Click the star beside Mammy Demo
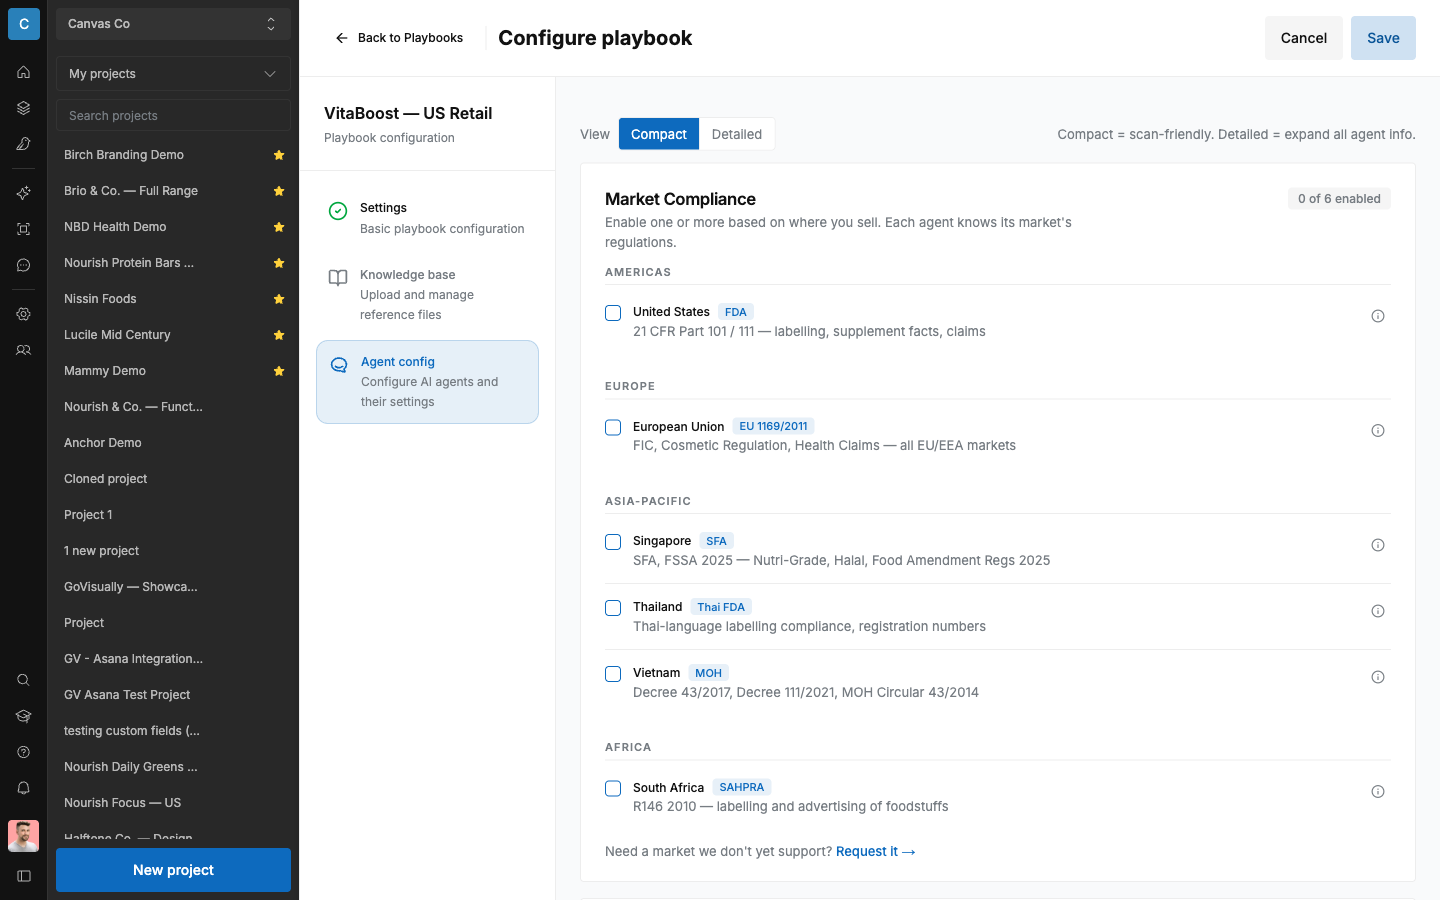The image size is (1440, 900). (279, 371)
